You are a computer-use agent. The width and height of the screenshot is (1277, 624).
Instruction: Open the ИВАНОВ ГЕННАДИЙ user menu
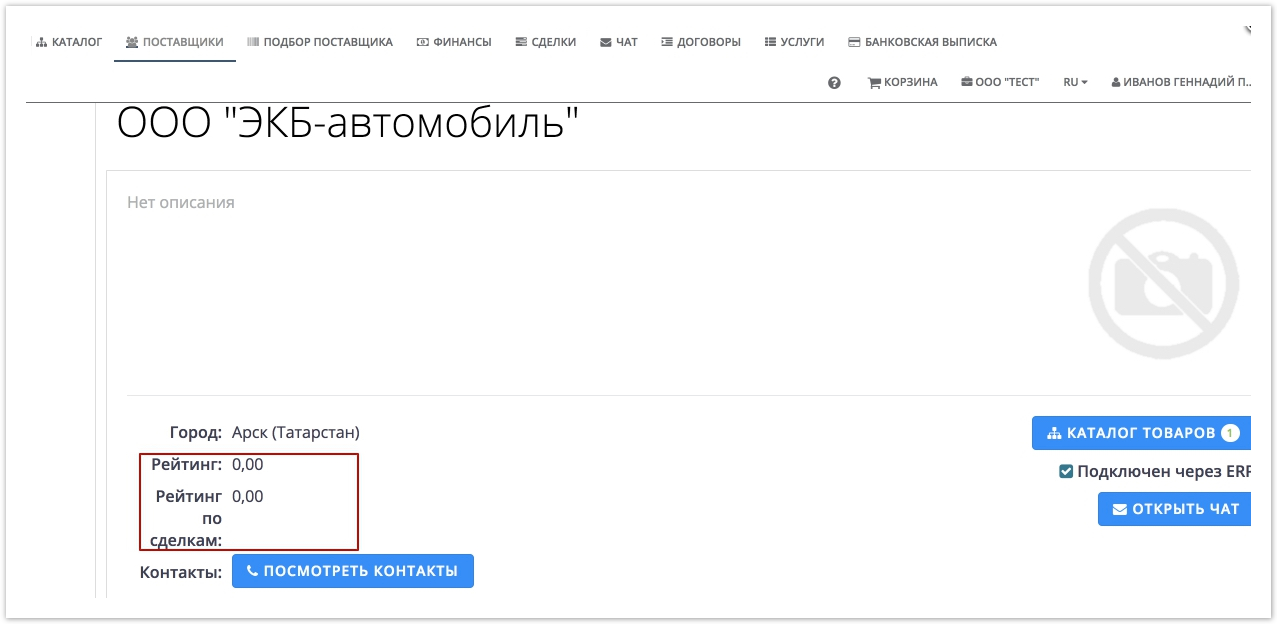(x=1181, y=82)
